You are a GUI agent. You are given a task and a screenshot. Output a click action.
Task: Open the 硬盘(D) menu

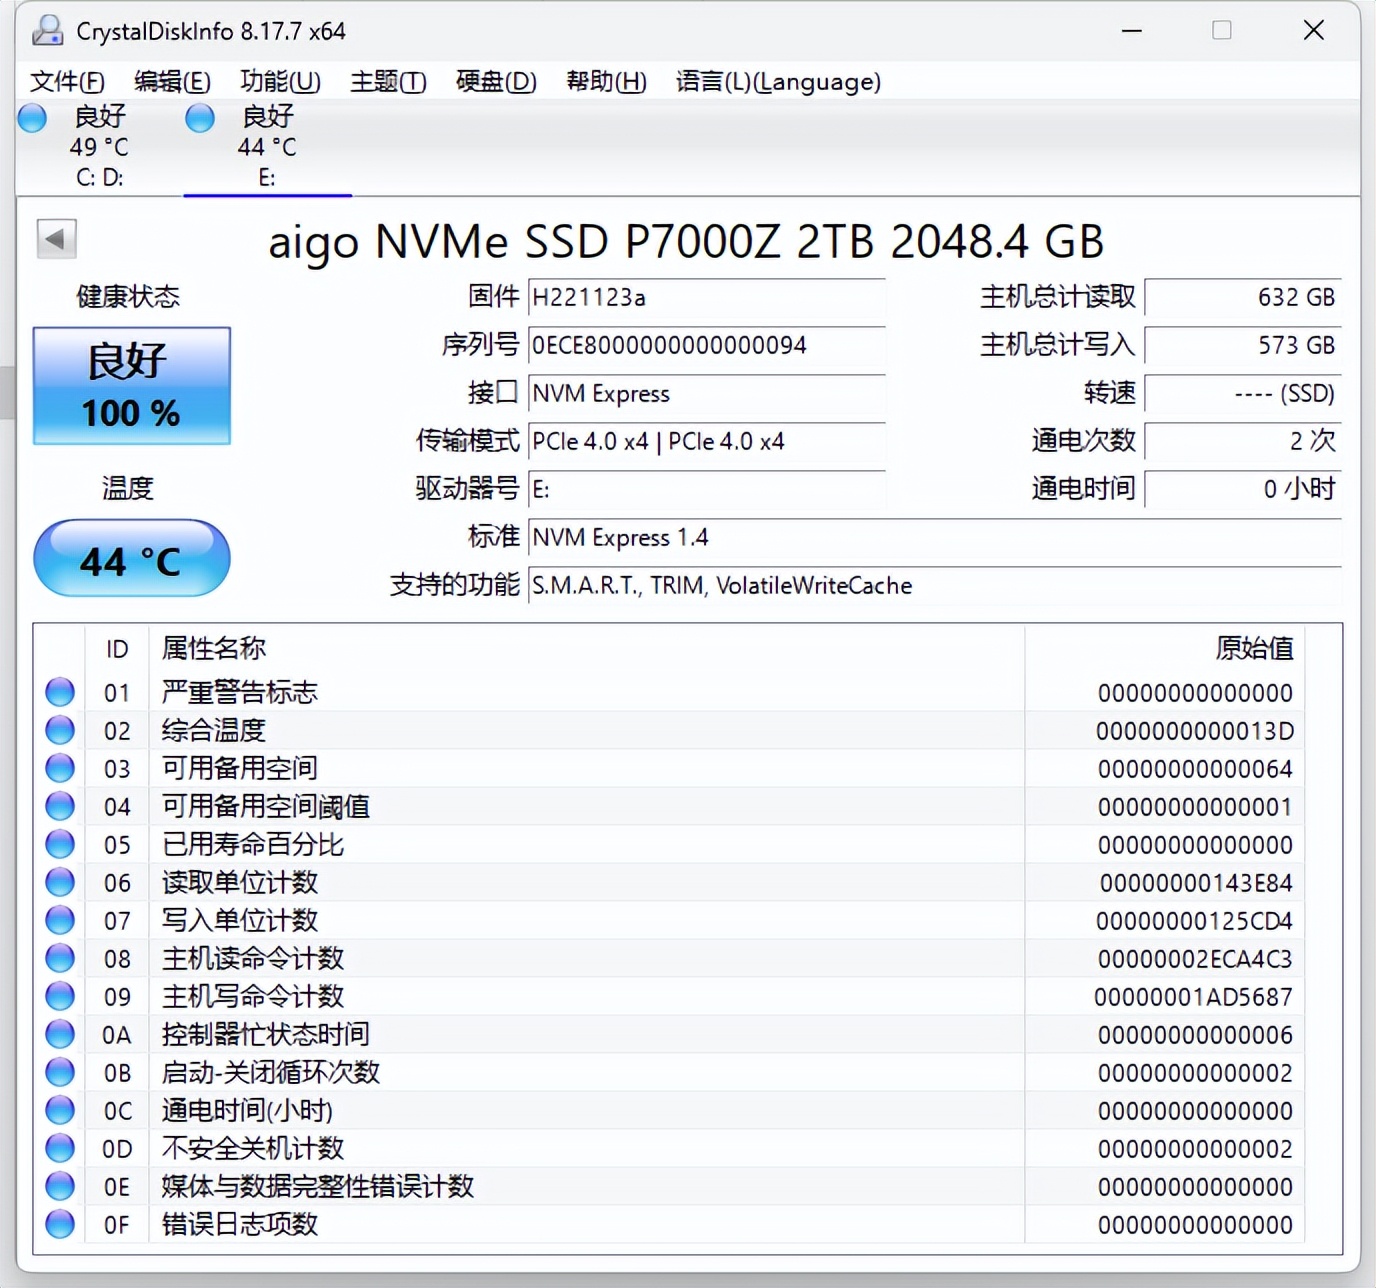click(496, 81)
